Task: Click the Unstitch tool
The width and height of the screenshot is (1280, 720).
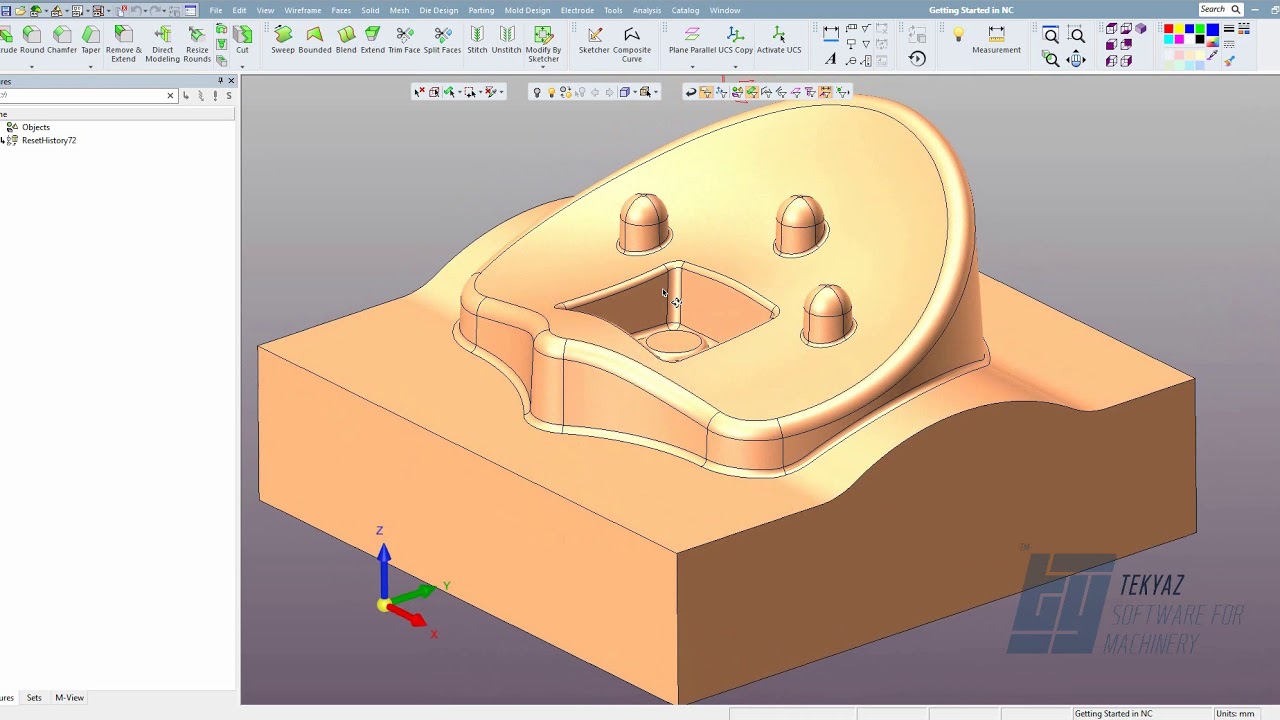Action: [507, 40]
